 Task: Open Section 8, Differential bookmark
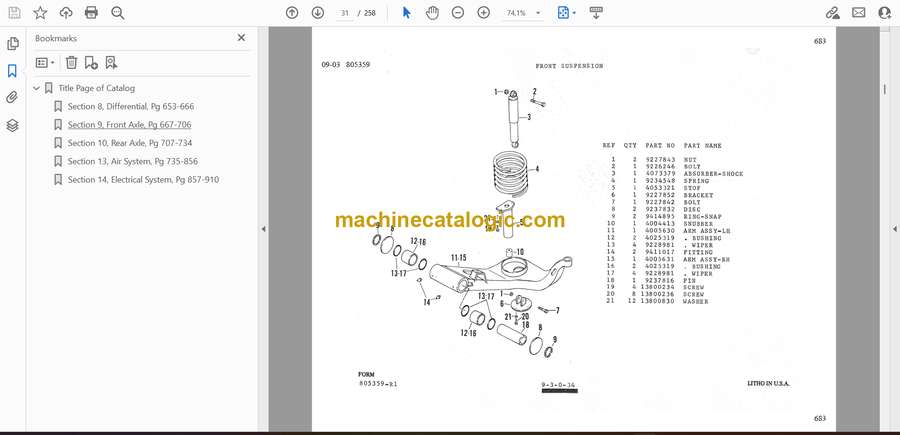click(131, 106)
